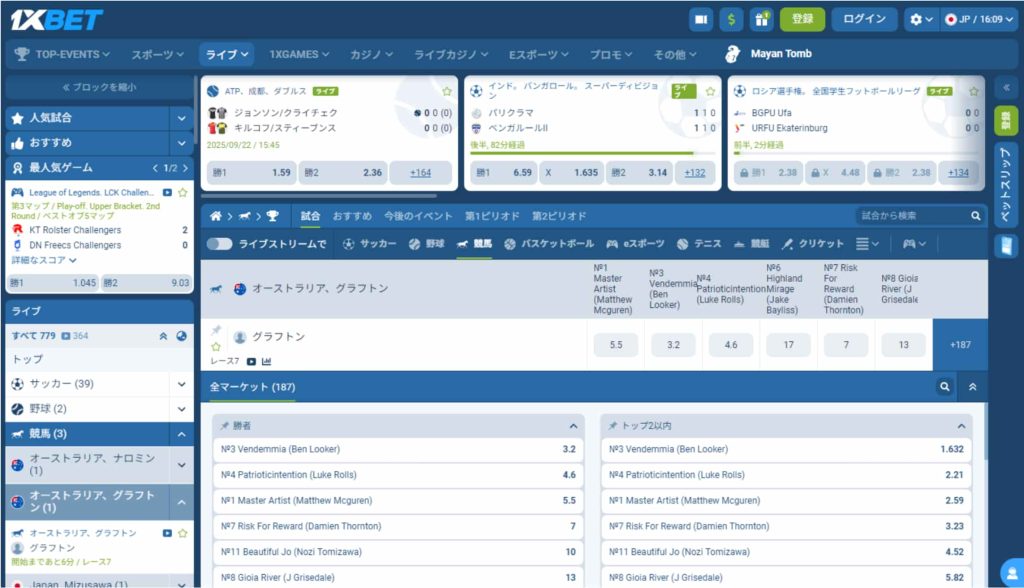The width and height of the screenshot is (1024, 588).
Task: Open the gift bonus icon
Action: point(761,20)
